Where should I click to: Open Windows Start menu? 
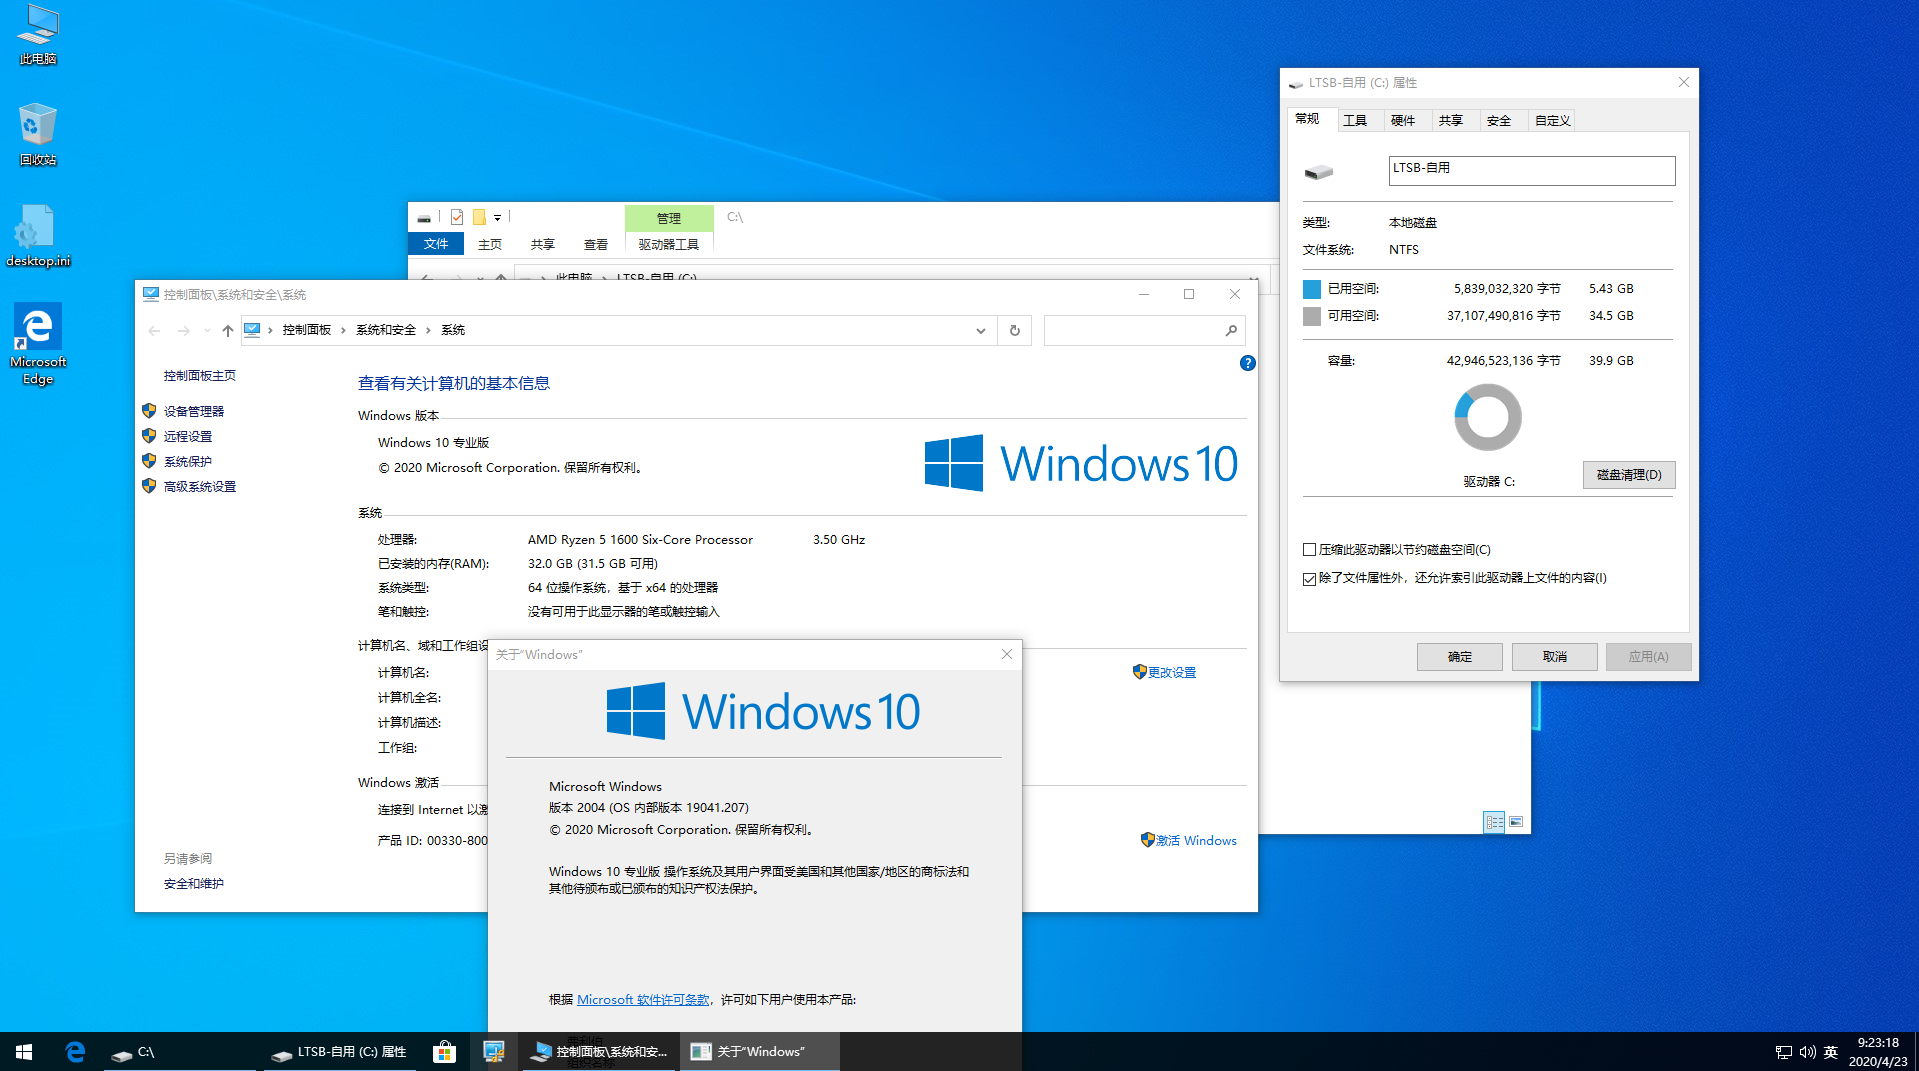24,1051
